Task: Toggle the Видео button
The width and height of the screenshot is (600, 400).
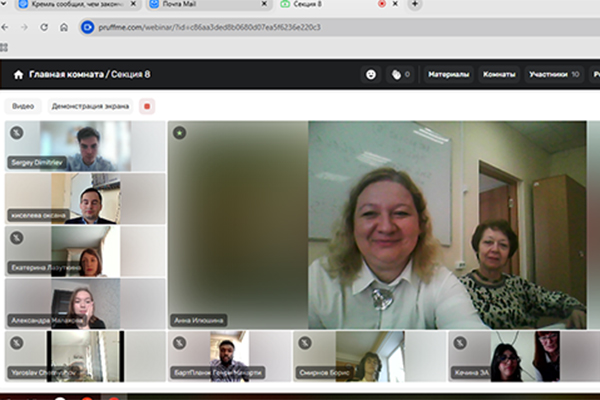Action: (x=22, y=105)
